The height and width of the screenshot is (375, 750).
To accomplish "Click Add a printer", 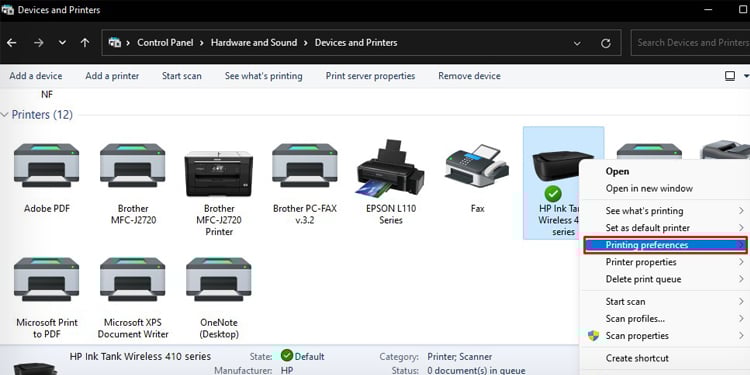I will [112, 76].
